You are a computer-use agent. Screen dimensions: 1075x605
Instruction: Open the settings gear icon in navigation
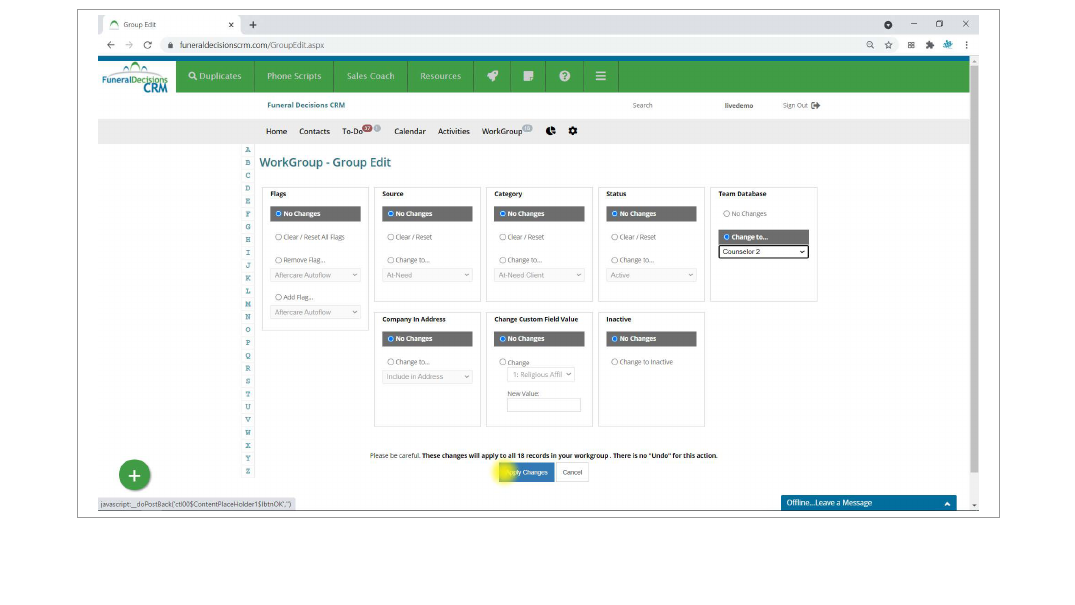coord(573,131)
